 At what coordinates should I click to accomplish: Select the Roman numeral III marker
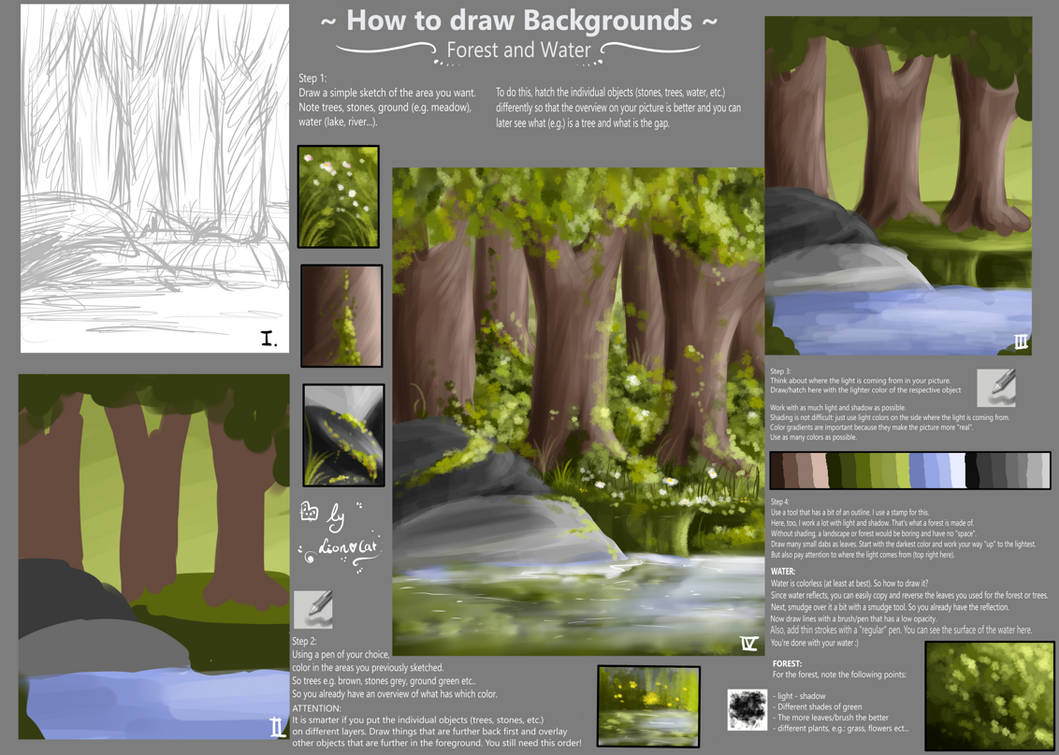[x=1020, y=341]
